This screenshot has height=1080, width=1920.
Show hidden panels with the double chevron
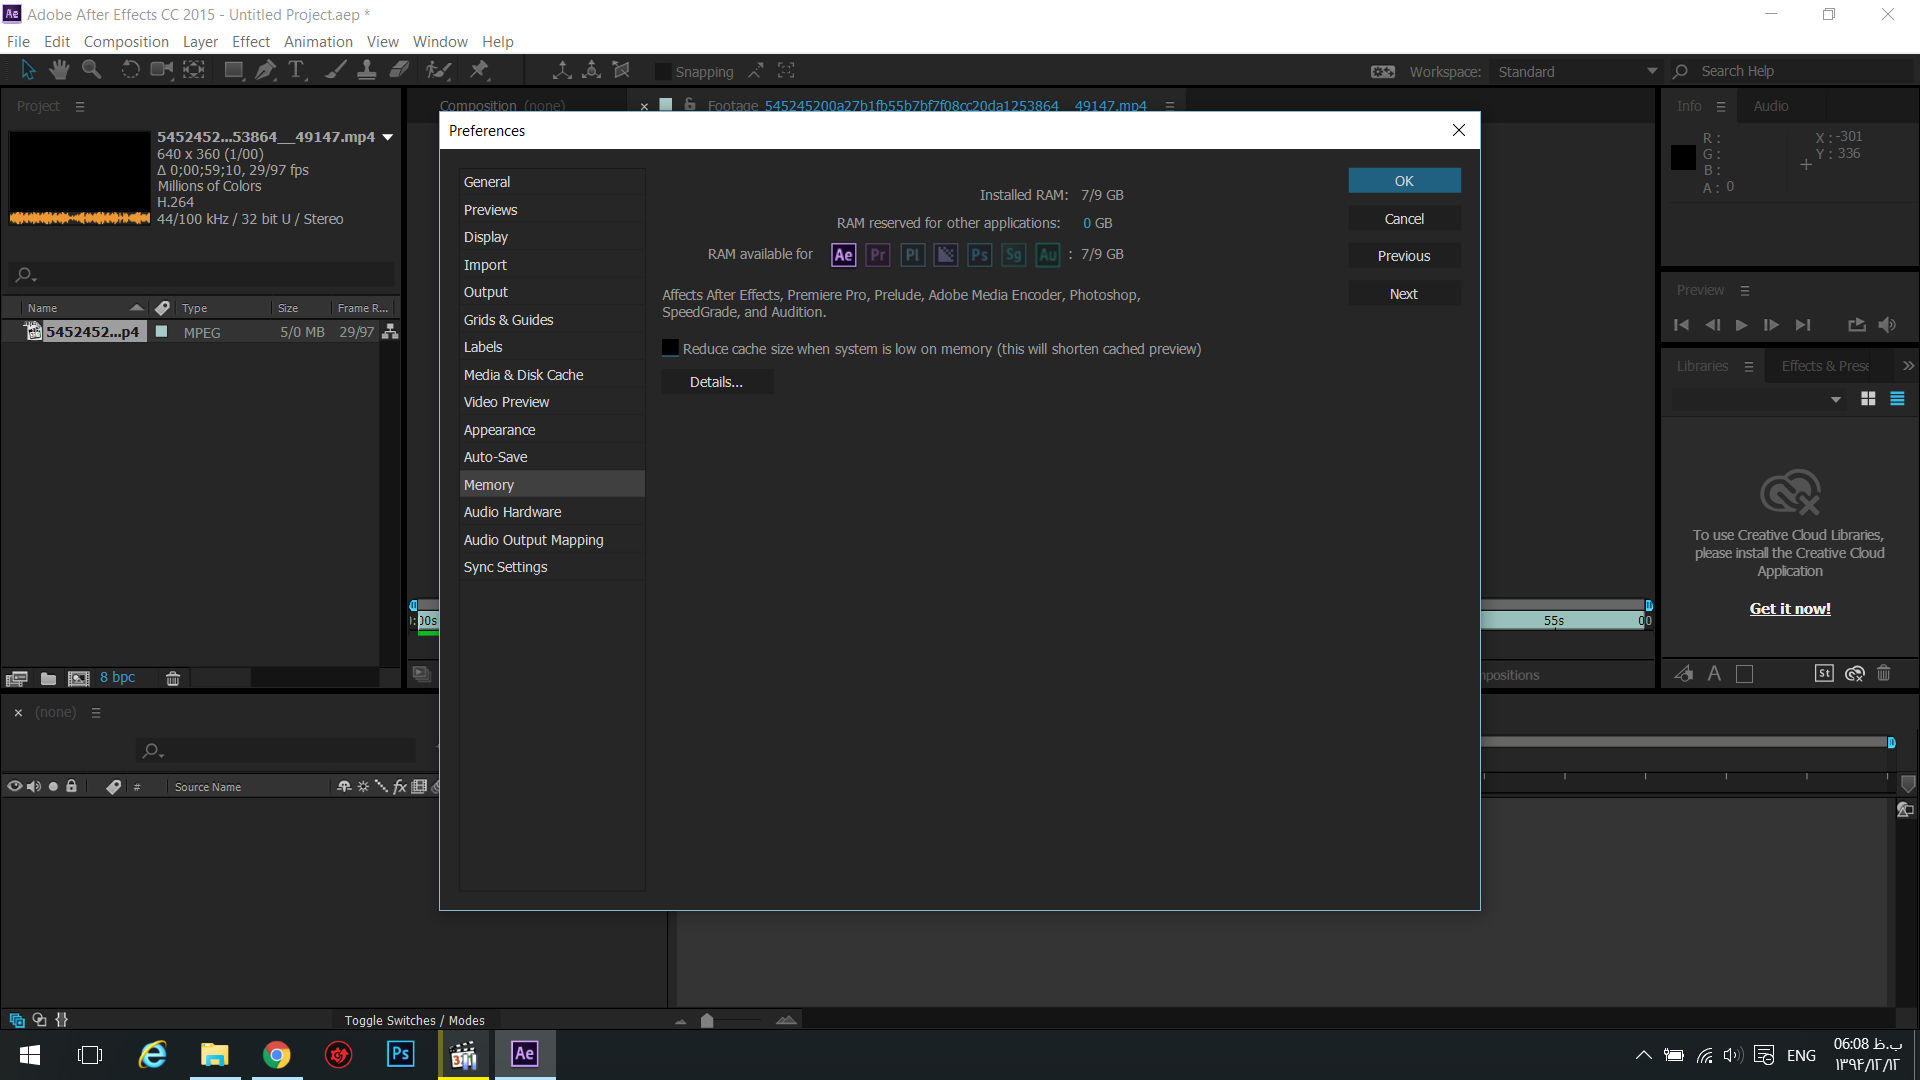tap(1908, 366)
